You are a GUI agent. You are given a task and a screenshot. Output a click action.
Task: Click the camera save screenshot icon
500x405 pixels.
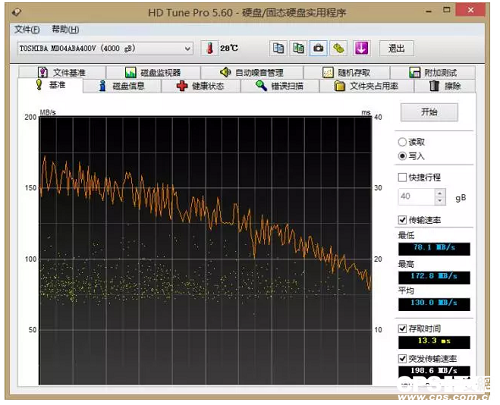point(318,48)
